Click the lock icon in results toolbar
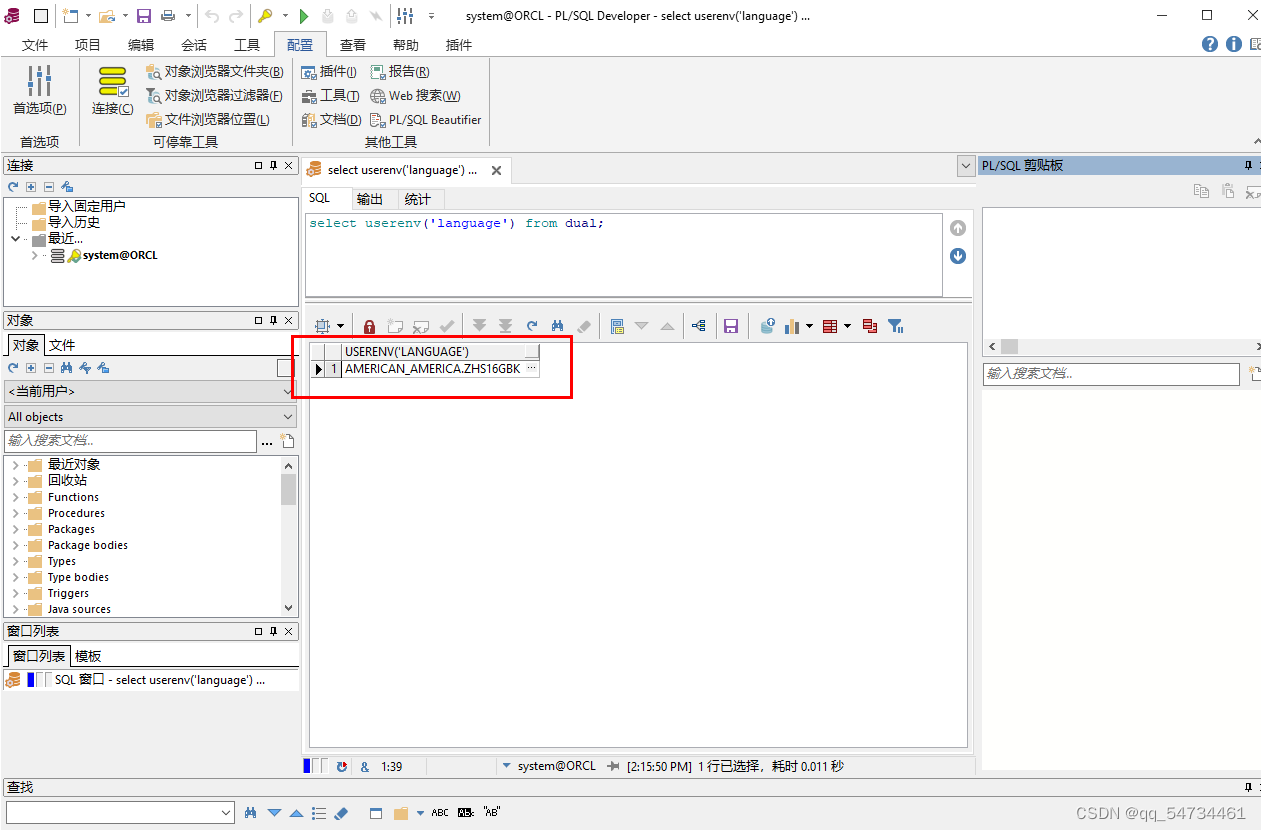This screenshot has height=831, width=1261. point(369,326)
